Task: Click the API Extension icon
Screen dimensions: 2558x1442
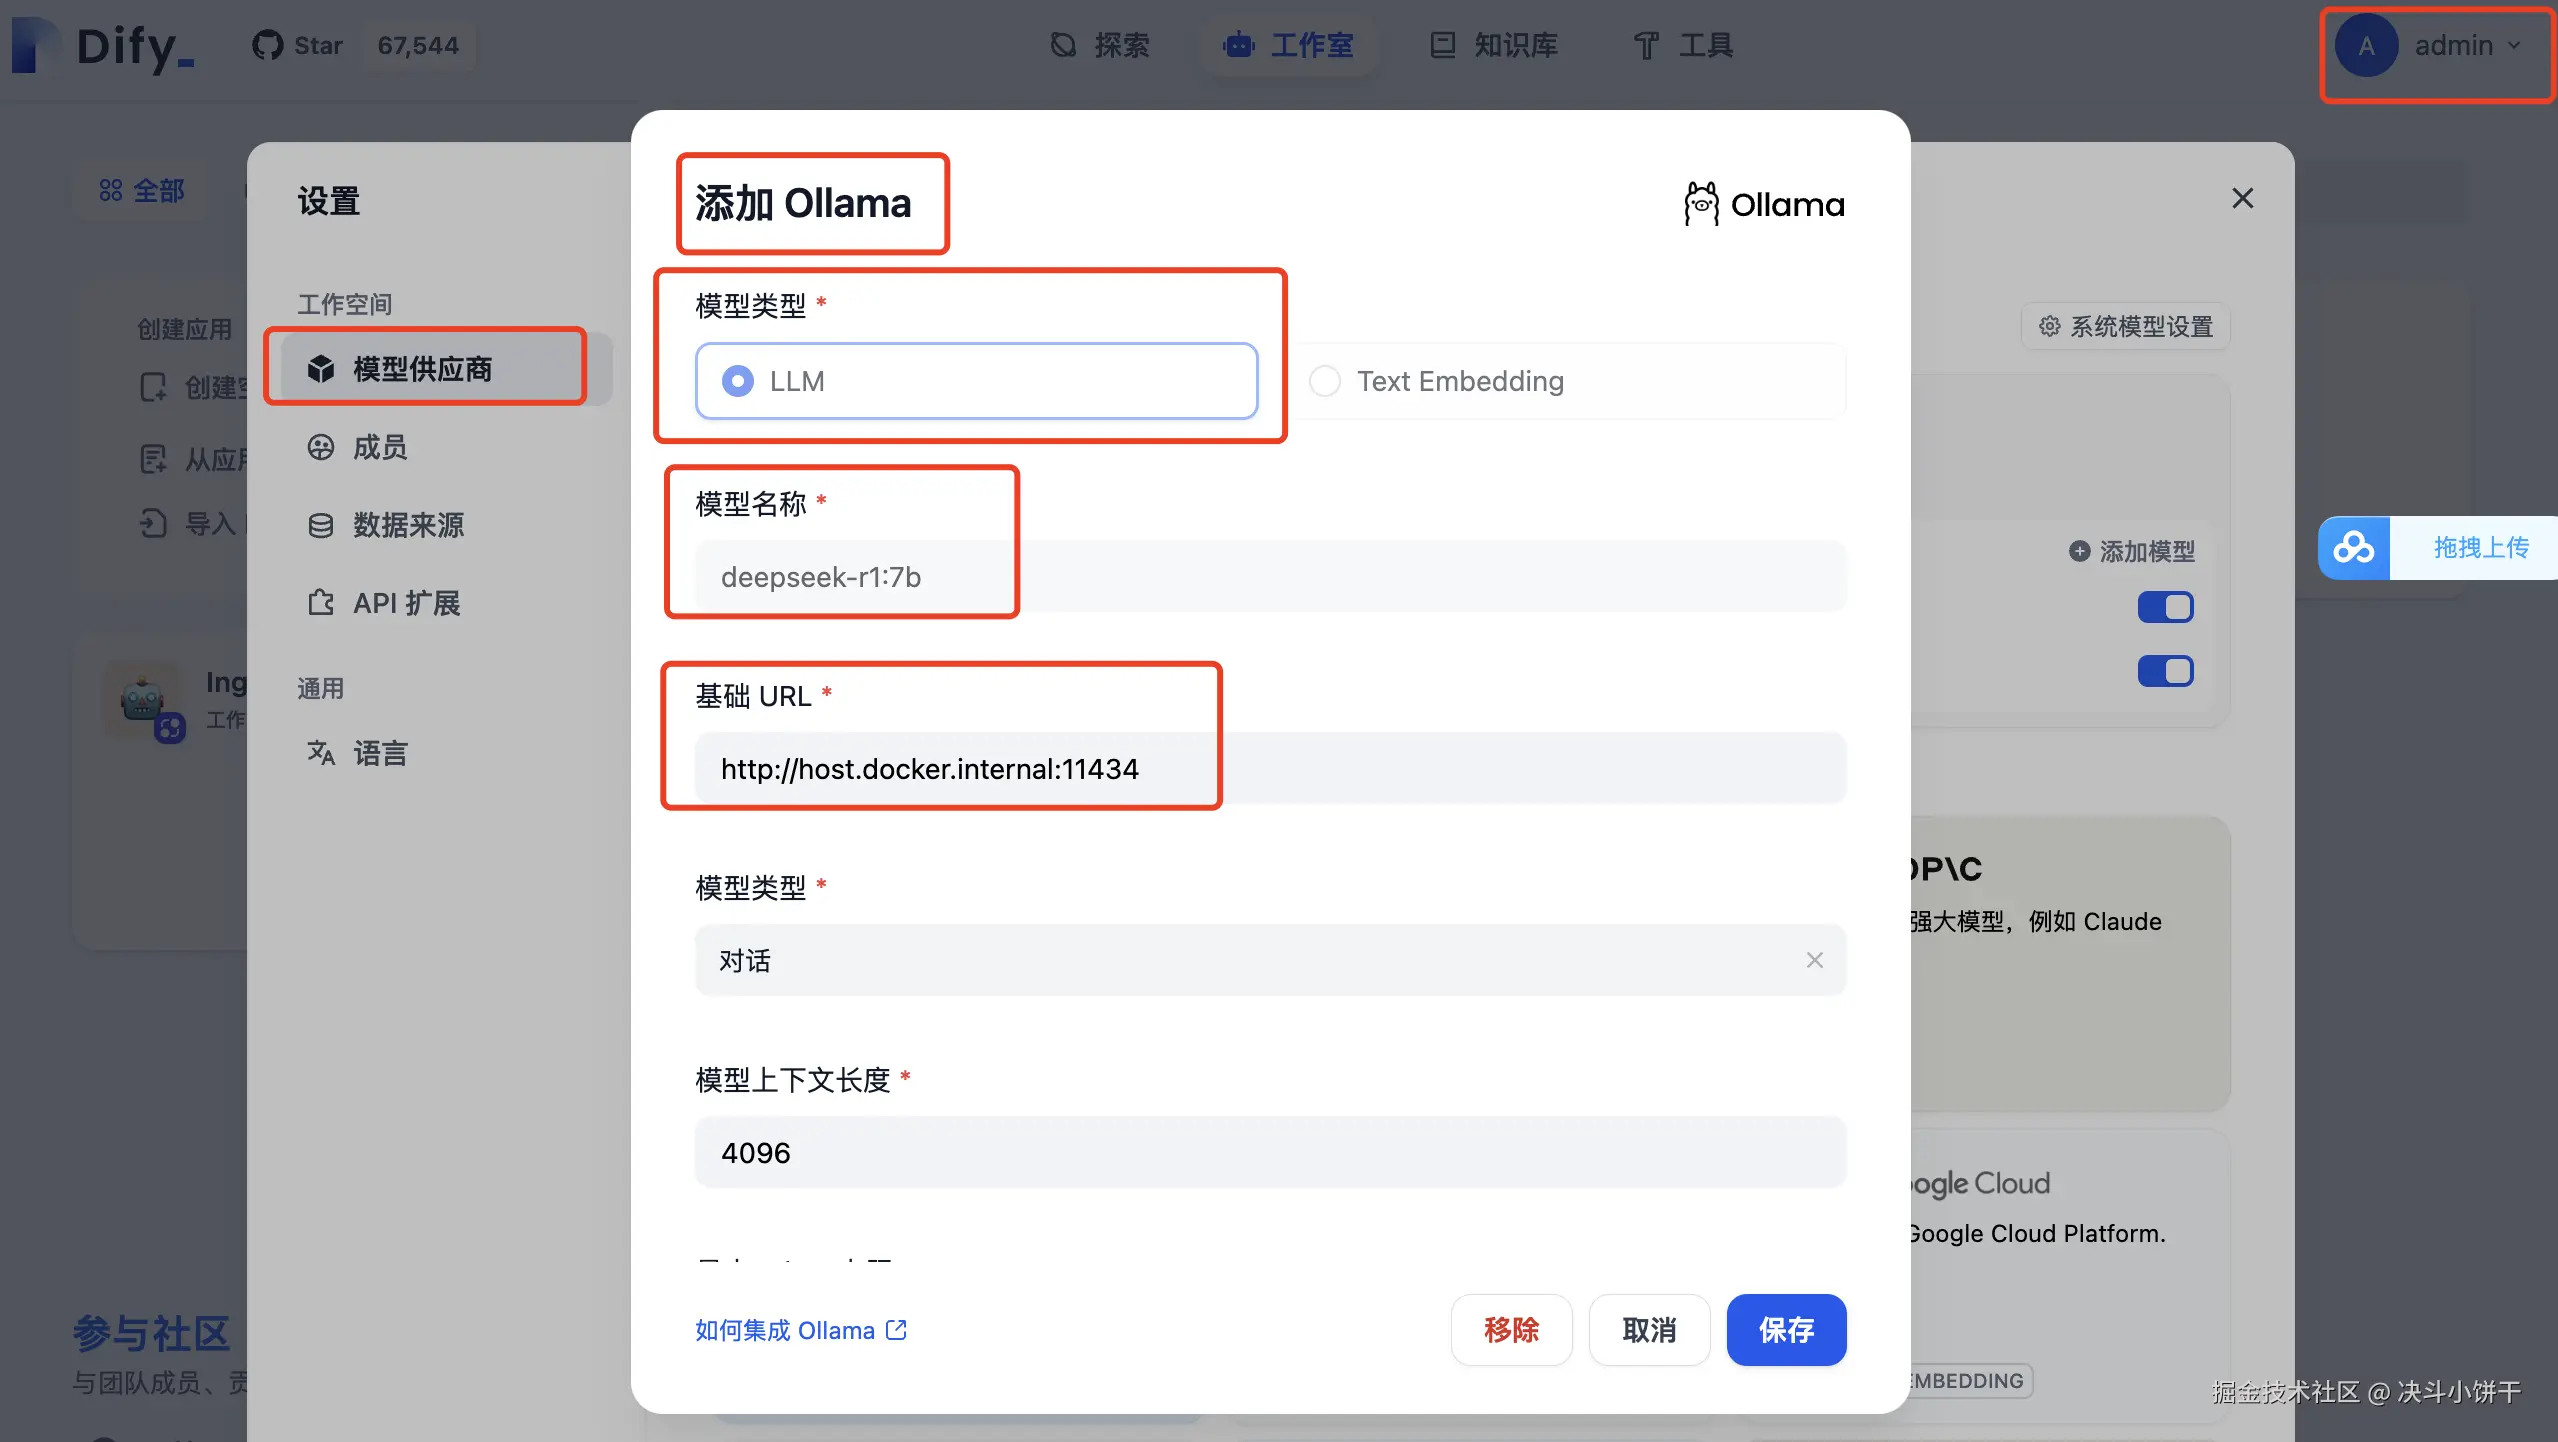Action: [320, 603]
